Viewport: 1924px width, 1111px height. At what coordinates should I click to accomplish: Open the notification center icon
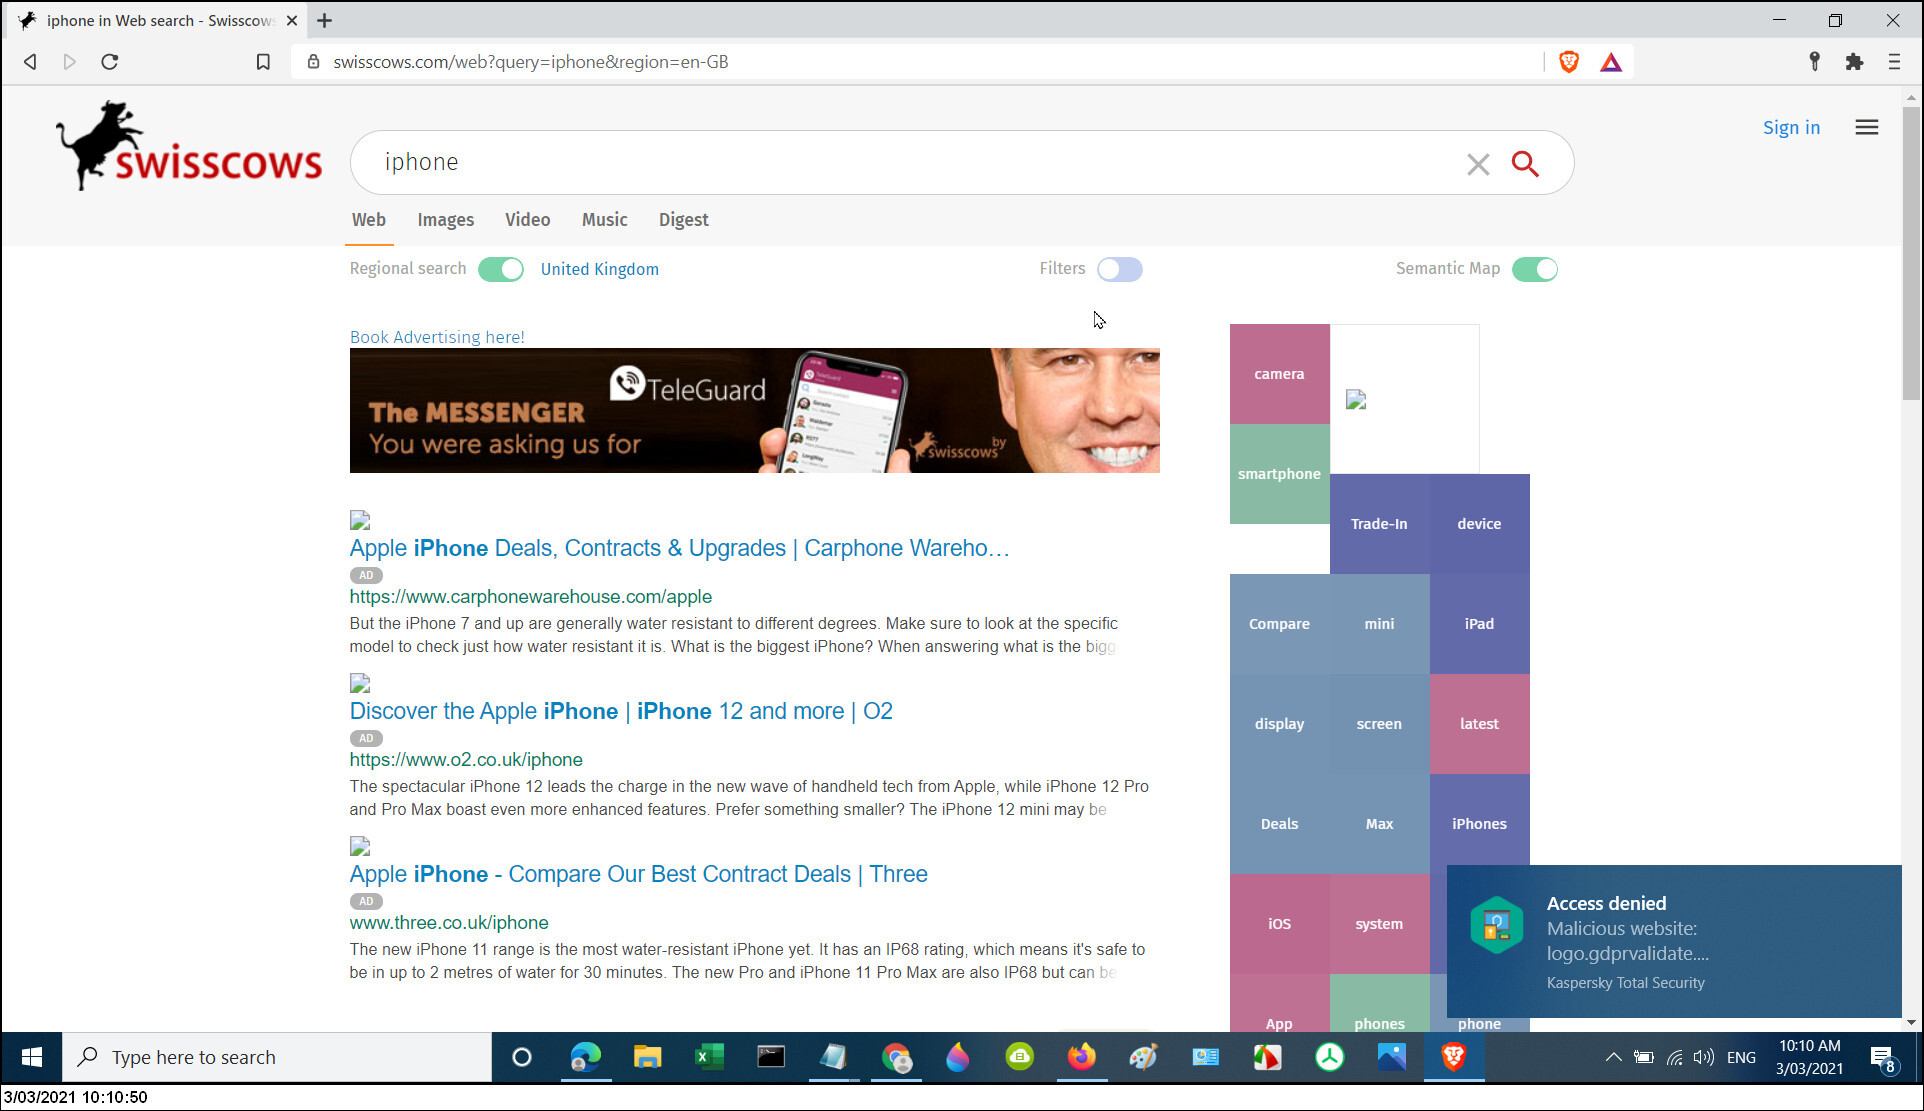1882,1057
